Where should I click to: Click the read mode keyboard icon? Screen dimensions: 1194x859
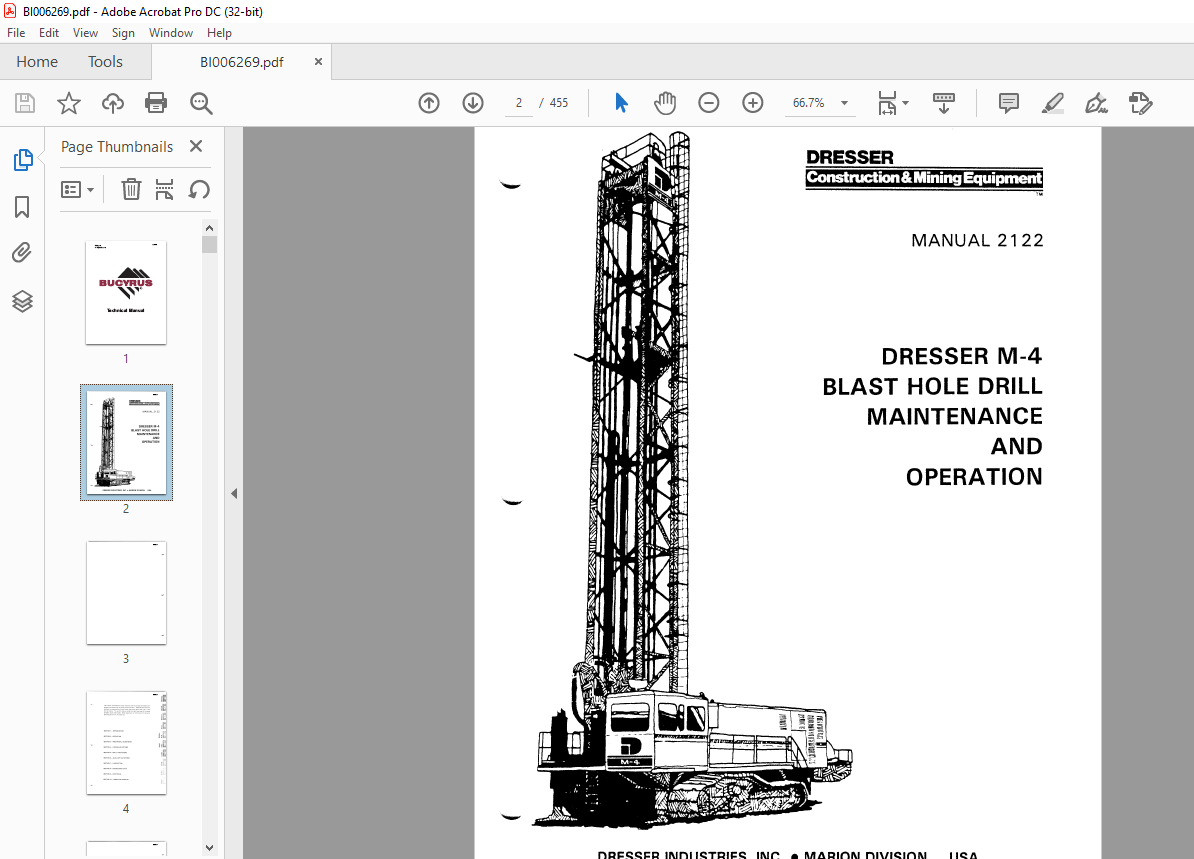pos(943,103)
